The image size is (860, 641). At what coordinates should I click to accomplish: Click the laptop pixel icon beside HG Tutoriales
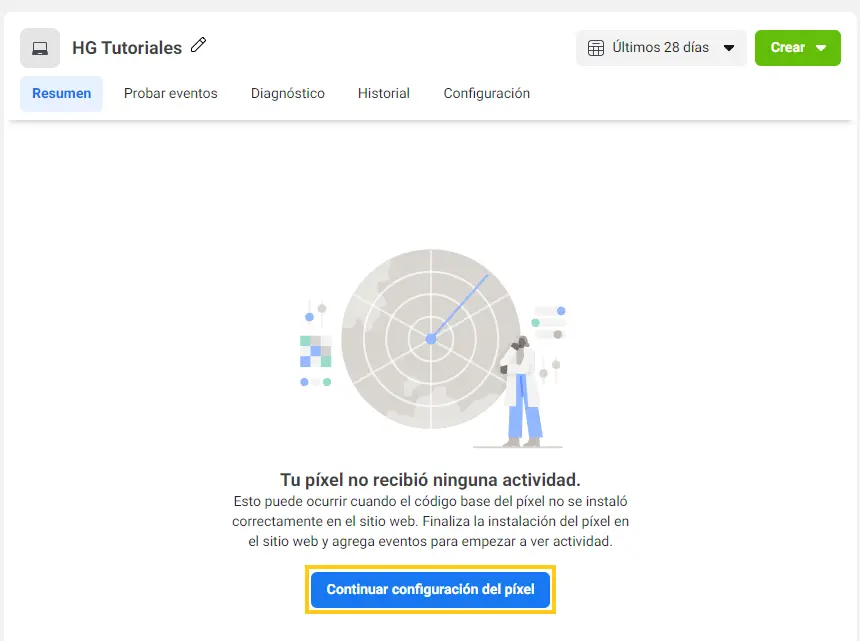[40, 48]
